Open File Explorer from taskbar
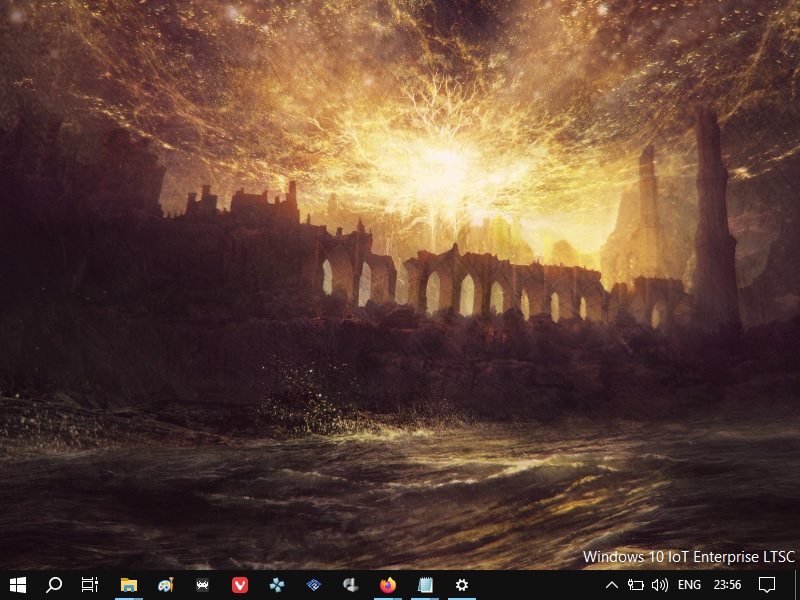This screenshot has width=800, height=600. pyautogui.click(x=129, y=585)
